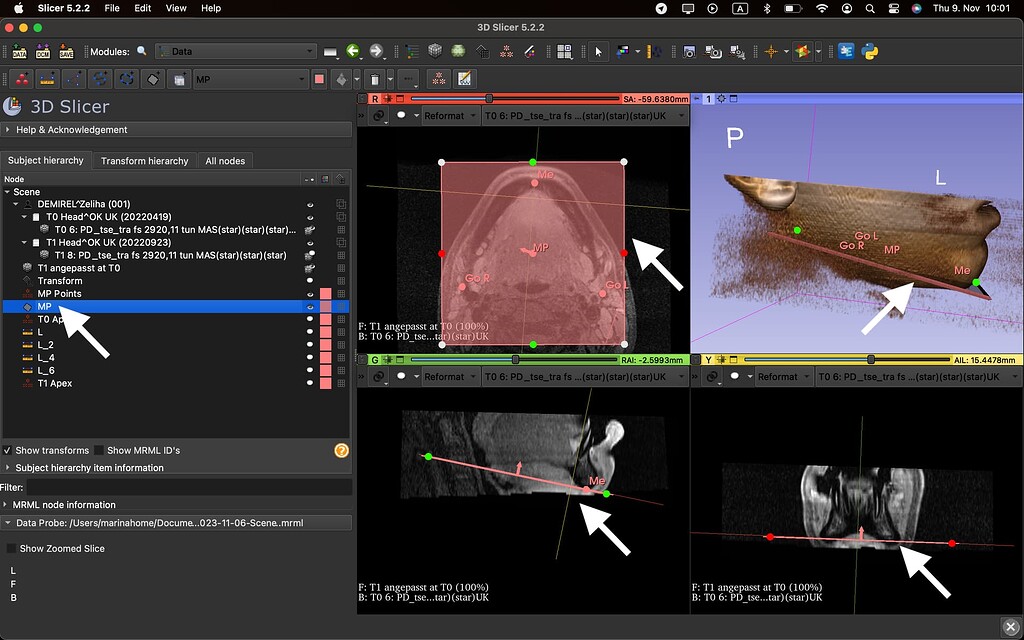The height and width of the screenshot is (640, 1024).
Task: Click the delete control point trash icon
Action: click(x=374, y=79)
